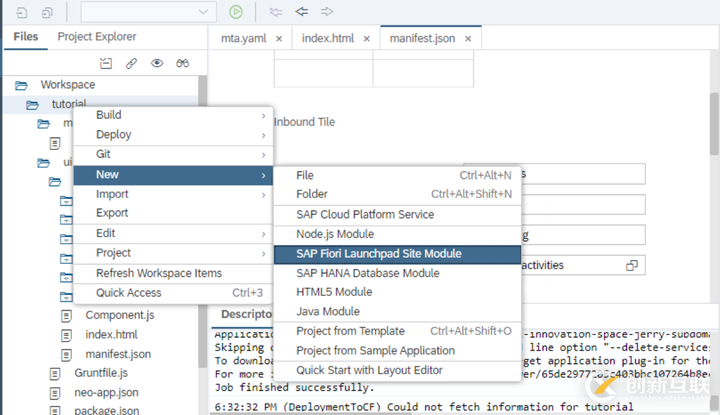Open the run configuration dropdown
The height and width of the screenshot is (415, 720).
pyautogui.click(x=148, y=12)
